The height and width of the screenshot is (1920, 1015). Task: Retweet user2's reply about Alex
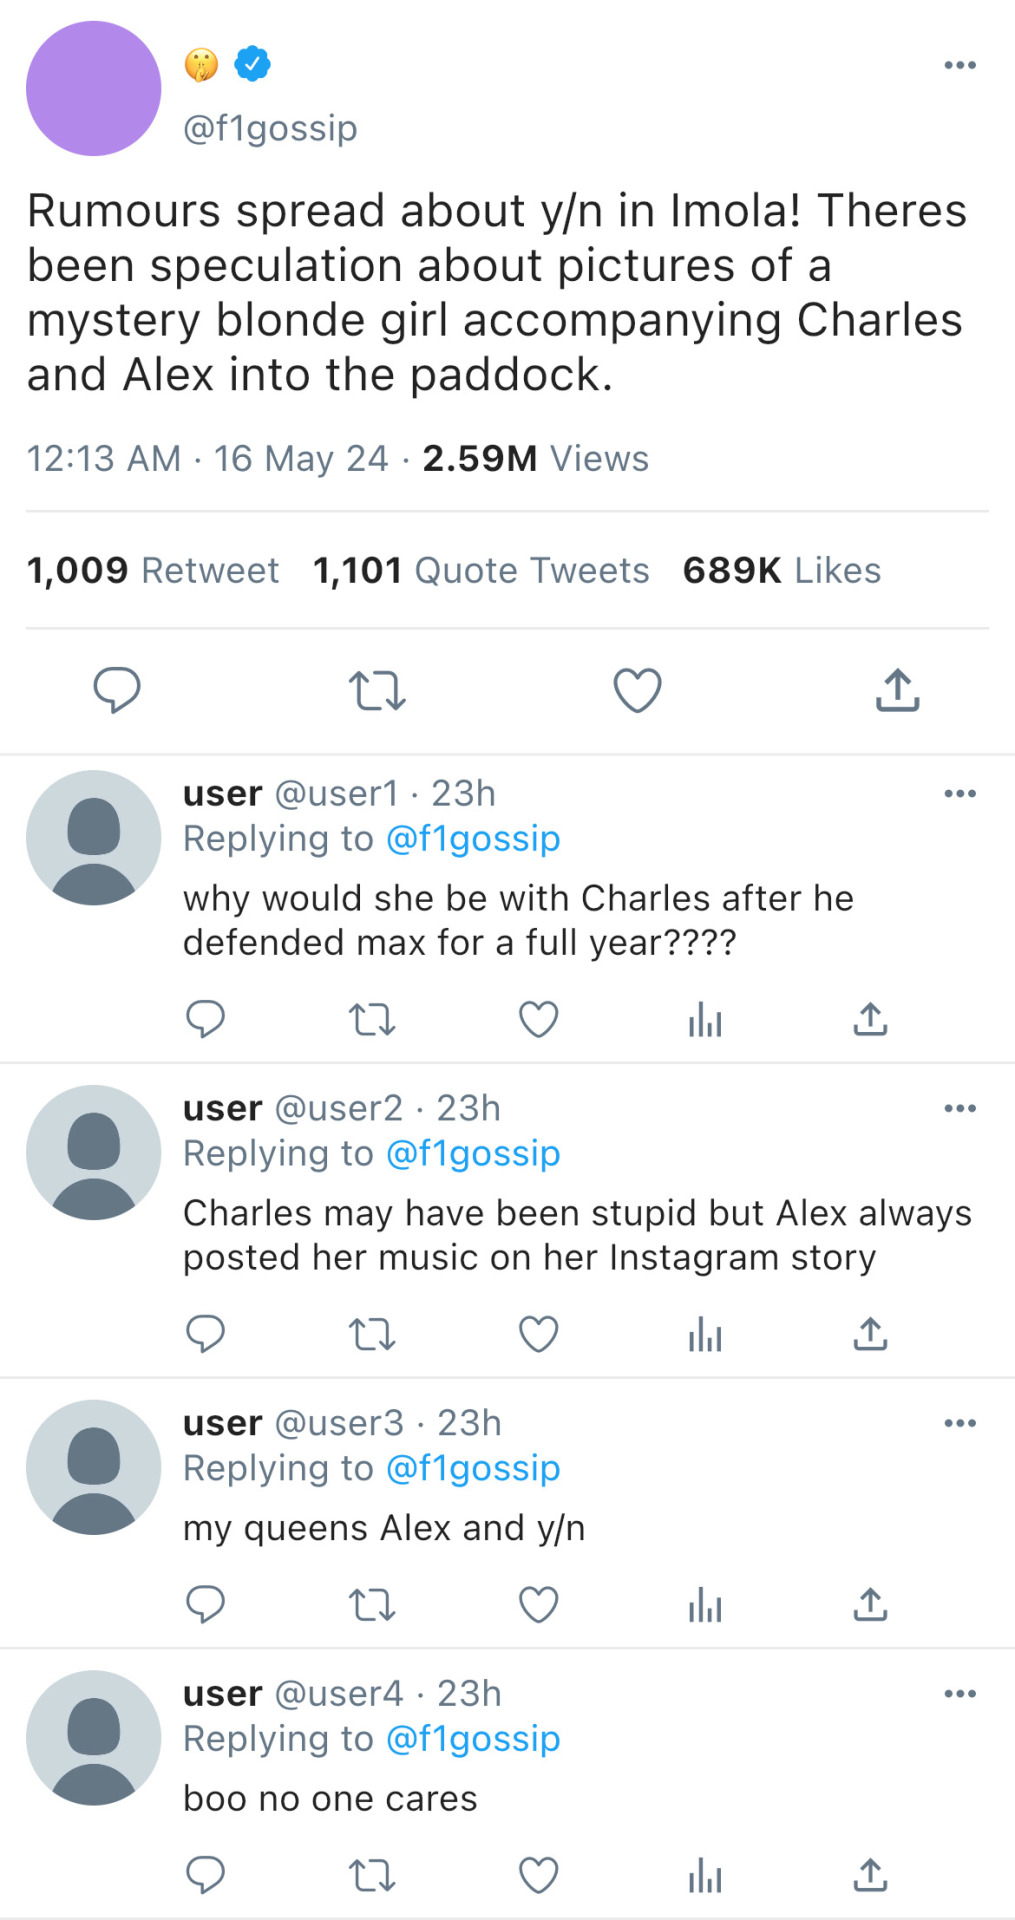click(x=372, y=1335)
